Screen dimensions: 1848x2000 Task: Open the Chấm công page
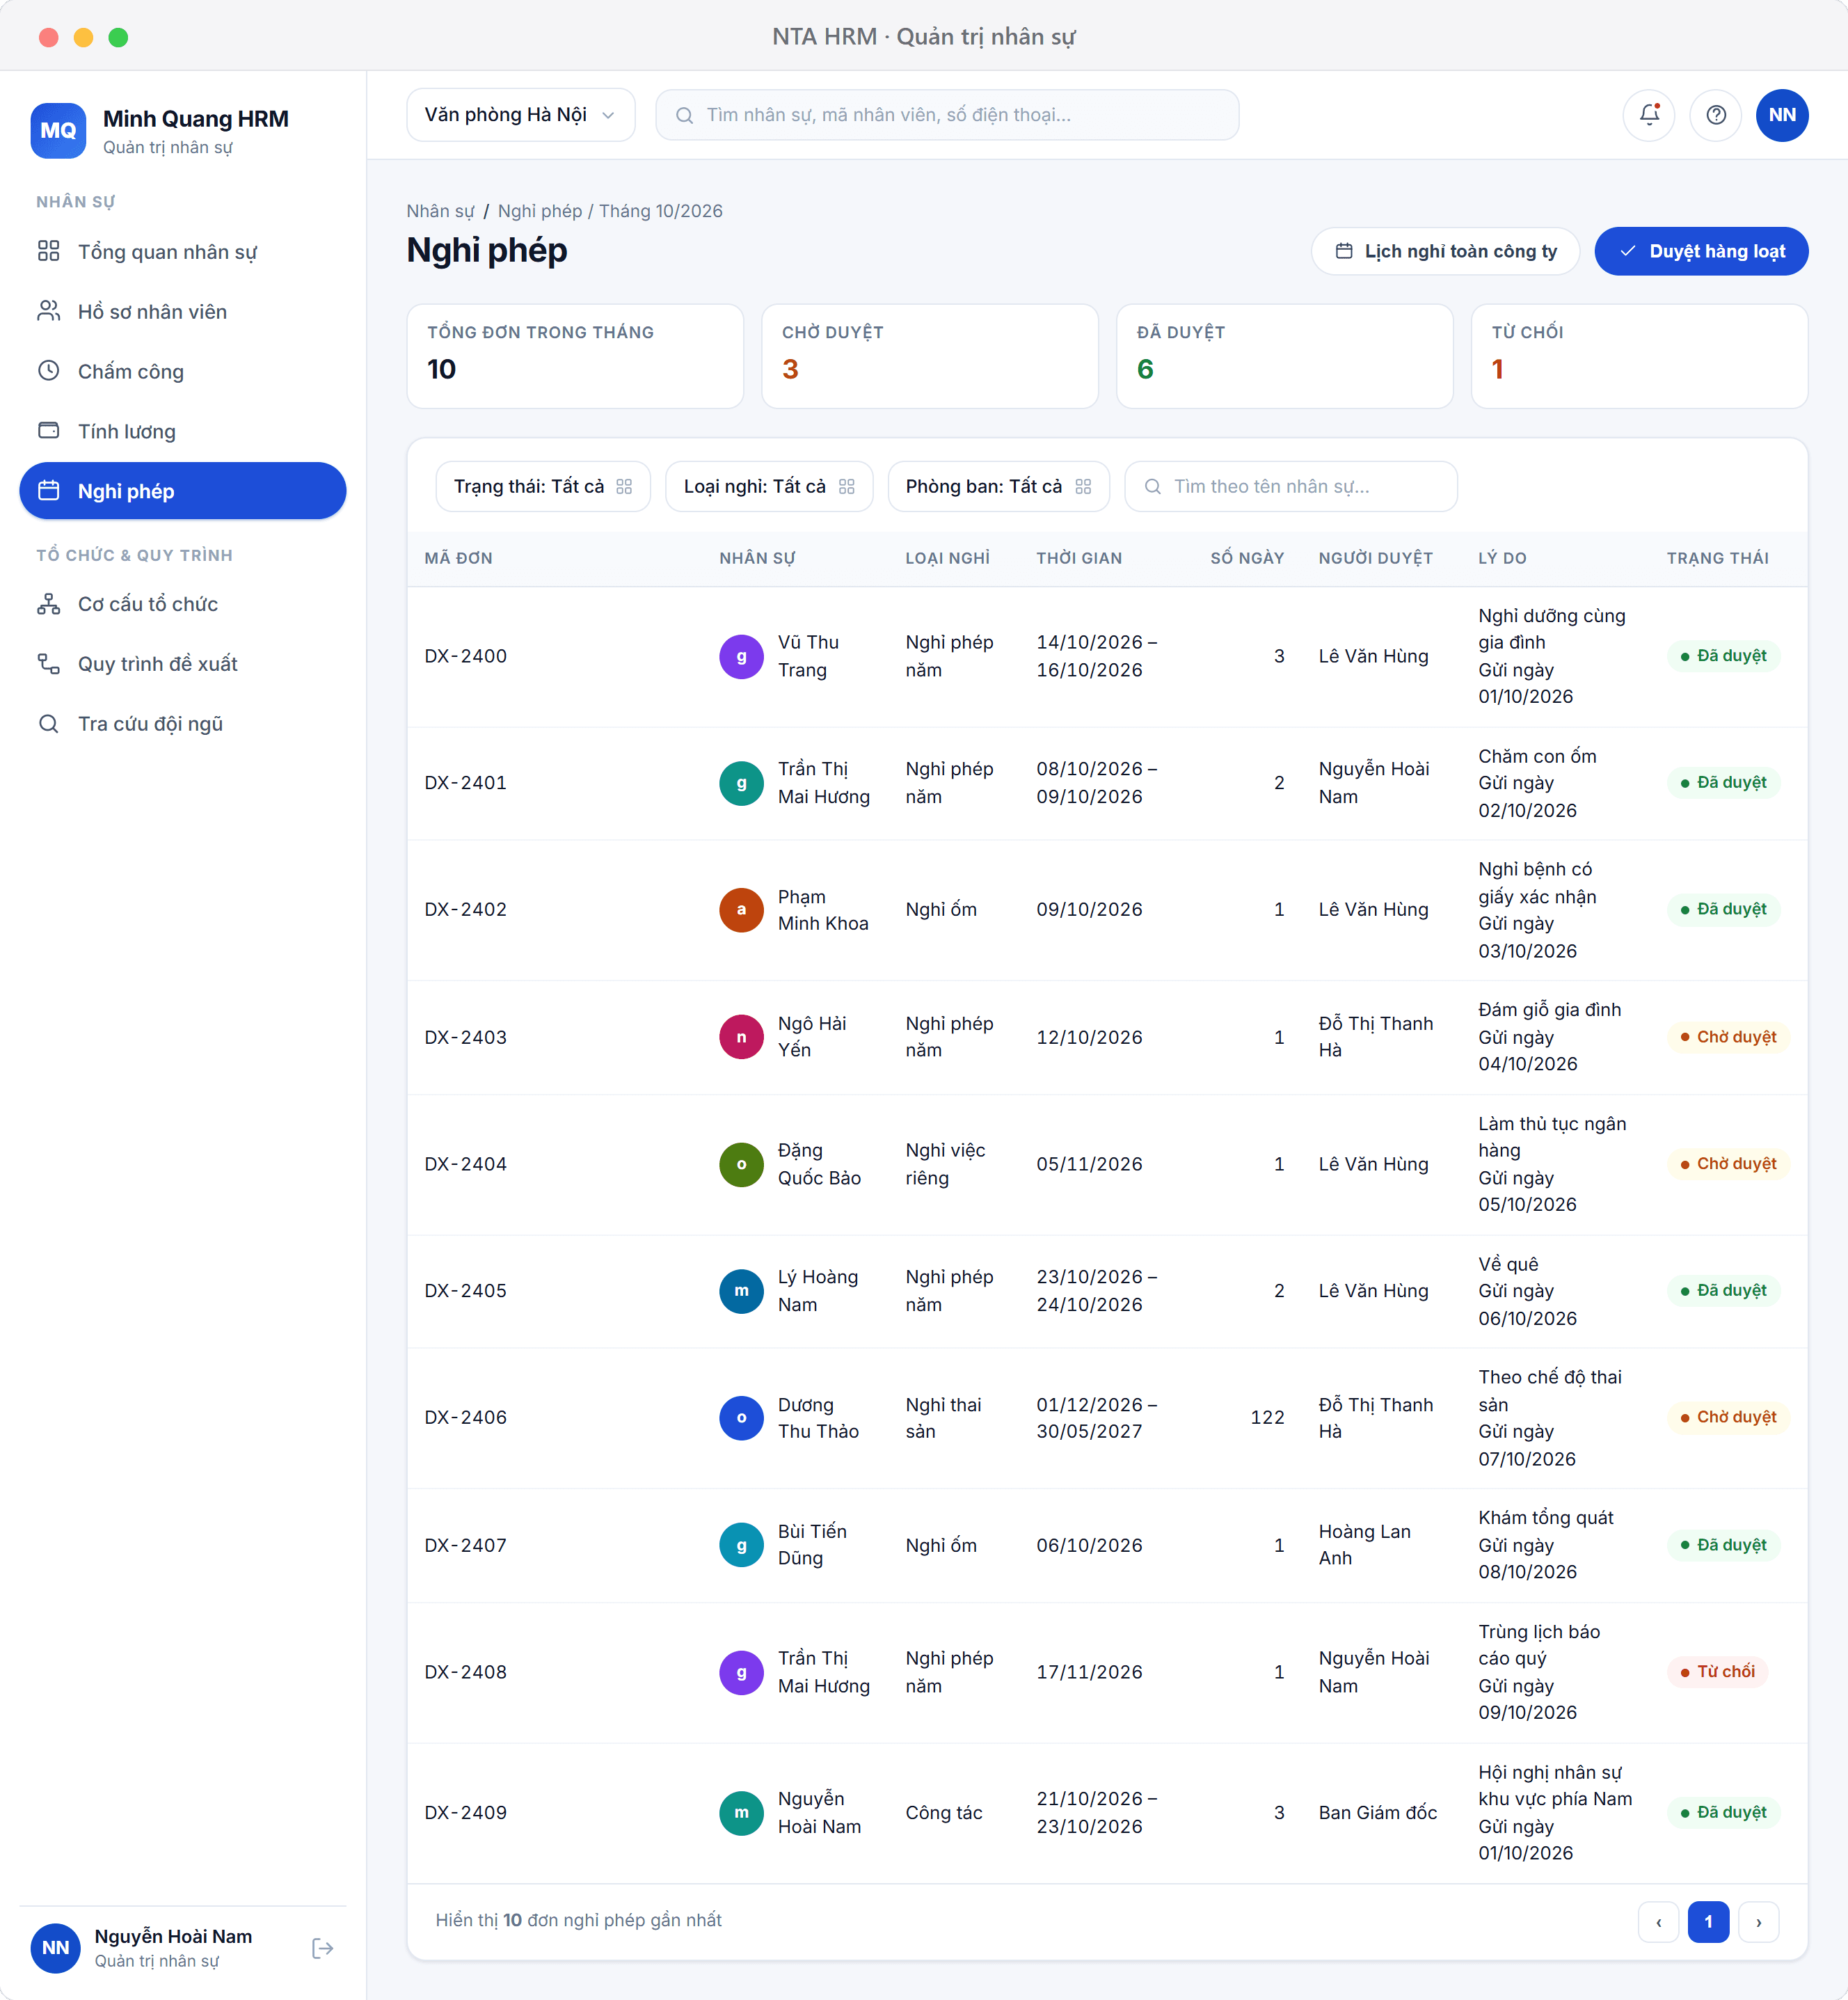tap(183, 372)
